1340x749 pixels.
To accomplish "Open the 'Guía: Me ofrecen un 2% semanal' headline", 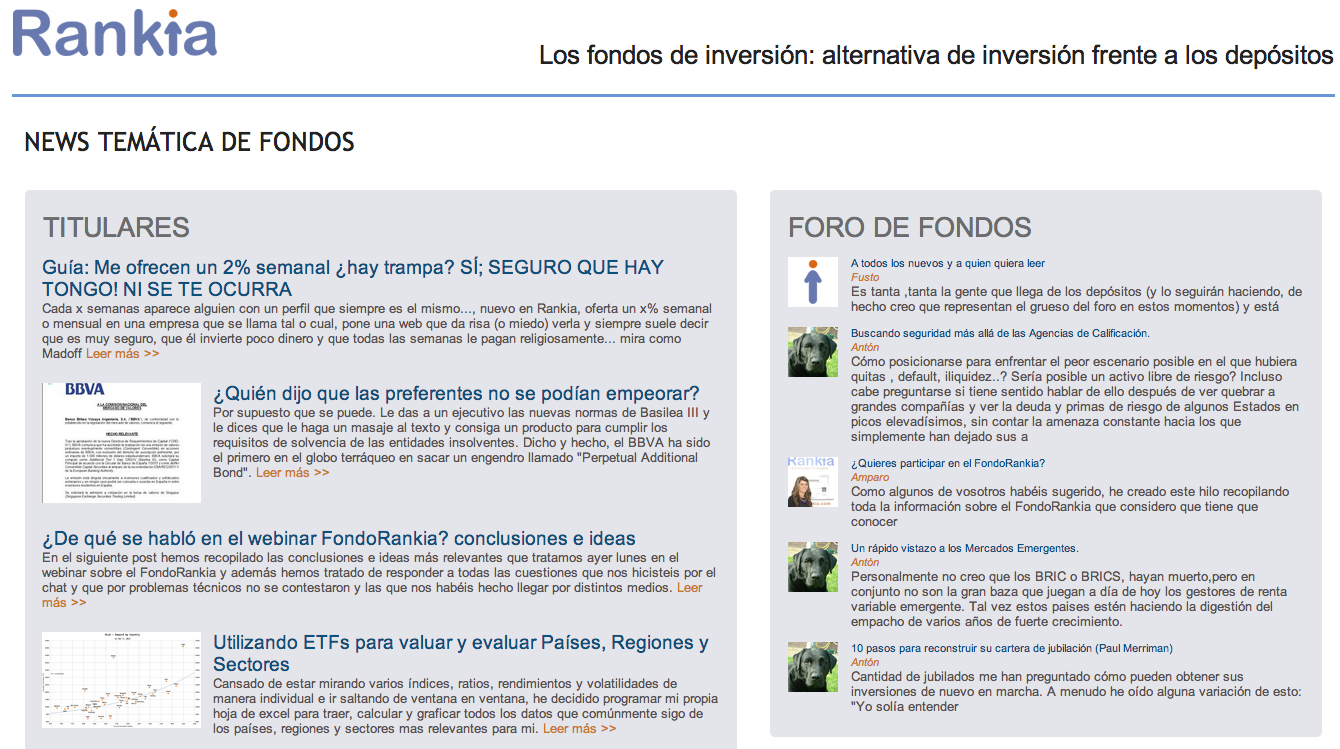I will tap(352, 278).
